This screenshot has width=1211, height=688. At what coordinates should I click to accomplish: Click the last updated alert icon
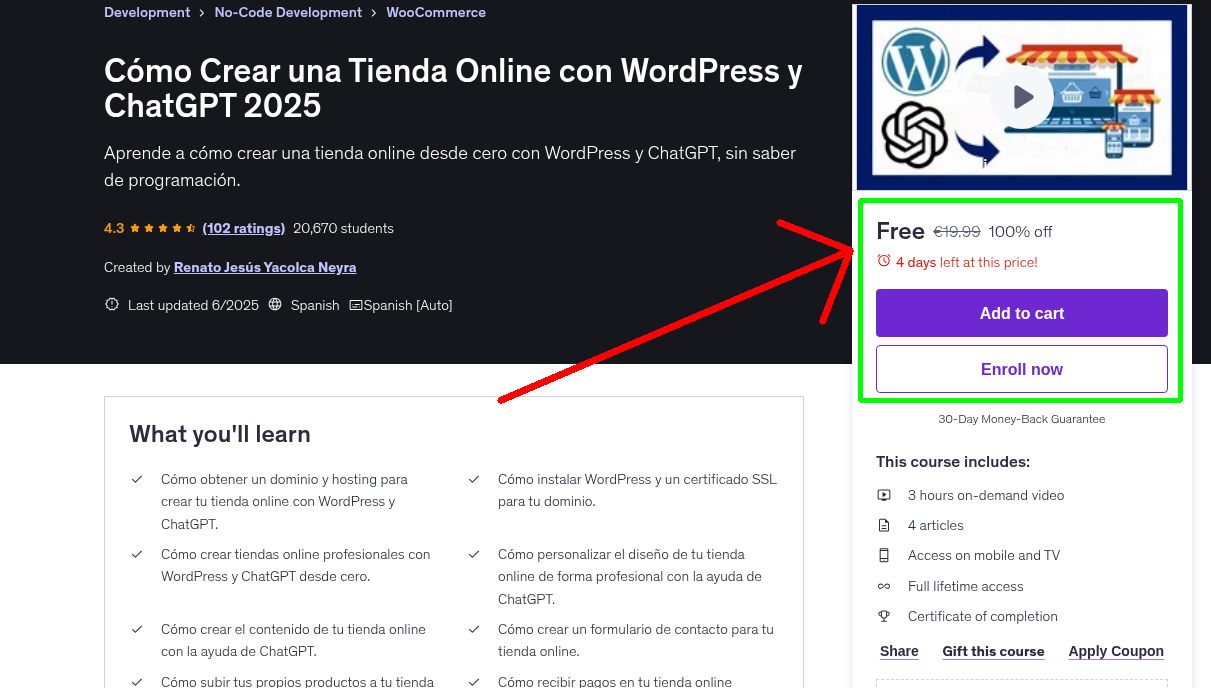click(x=112, y=305)
